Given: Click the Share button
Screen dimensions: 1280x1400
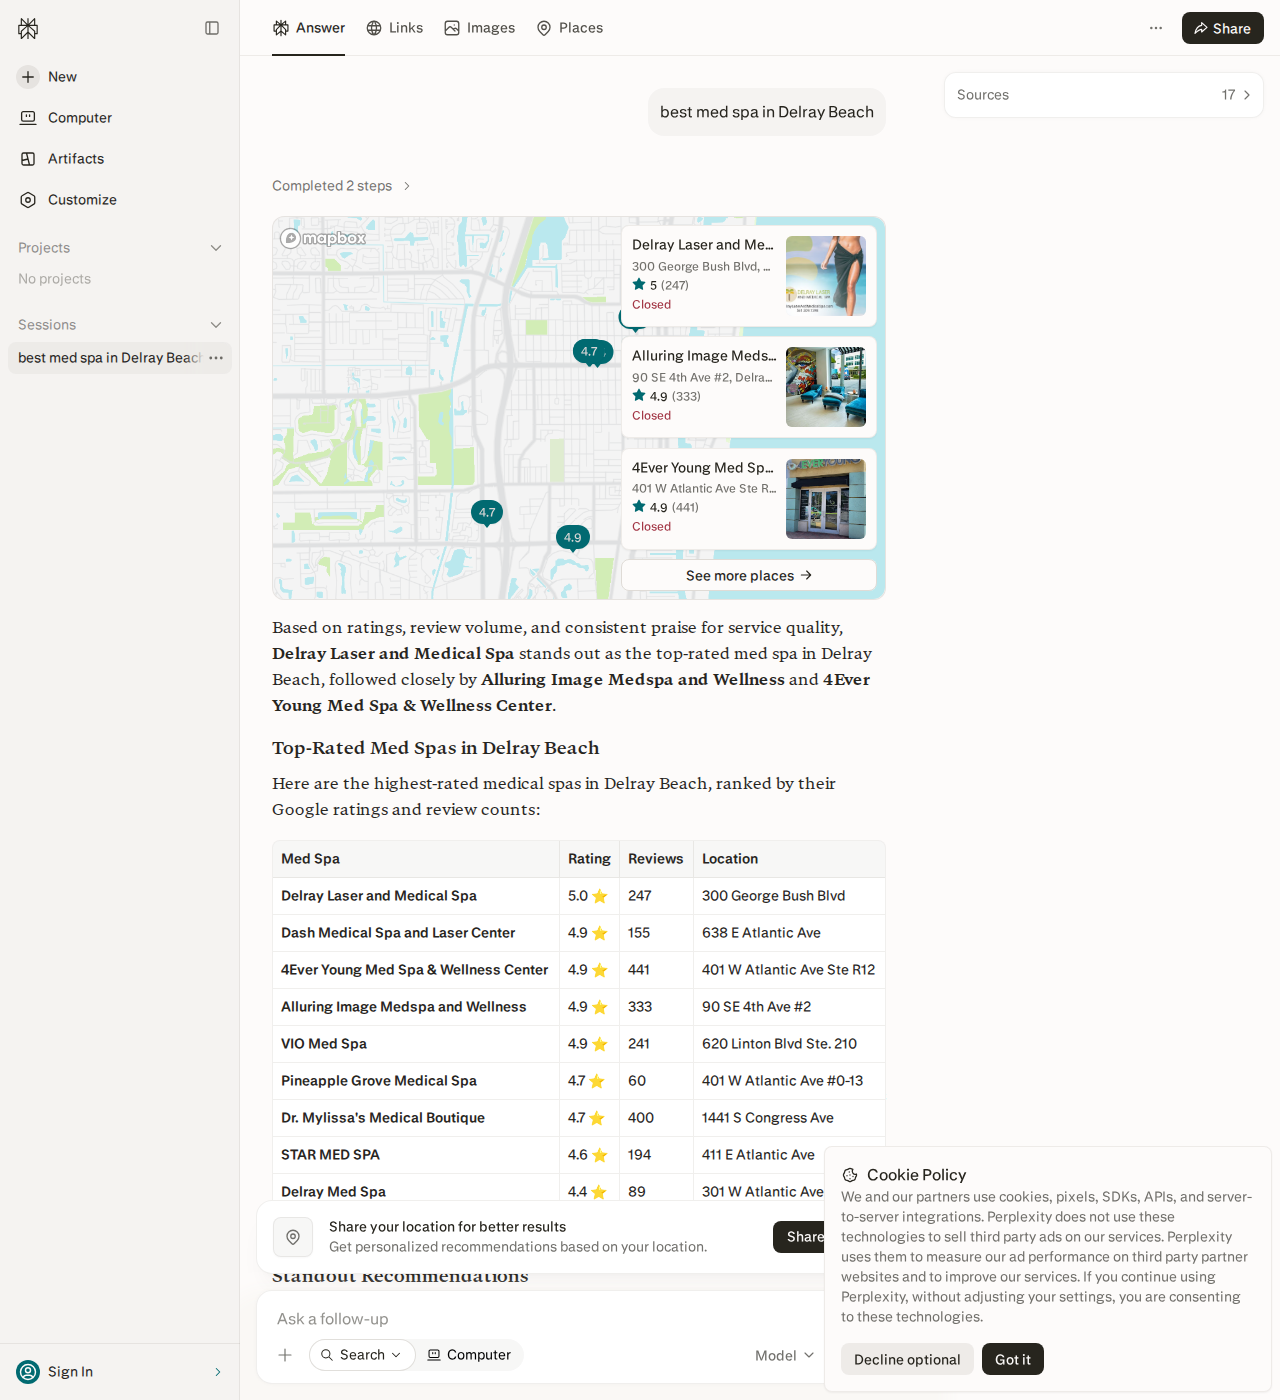Looking at the screenshot, I should click(1223, 28).
